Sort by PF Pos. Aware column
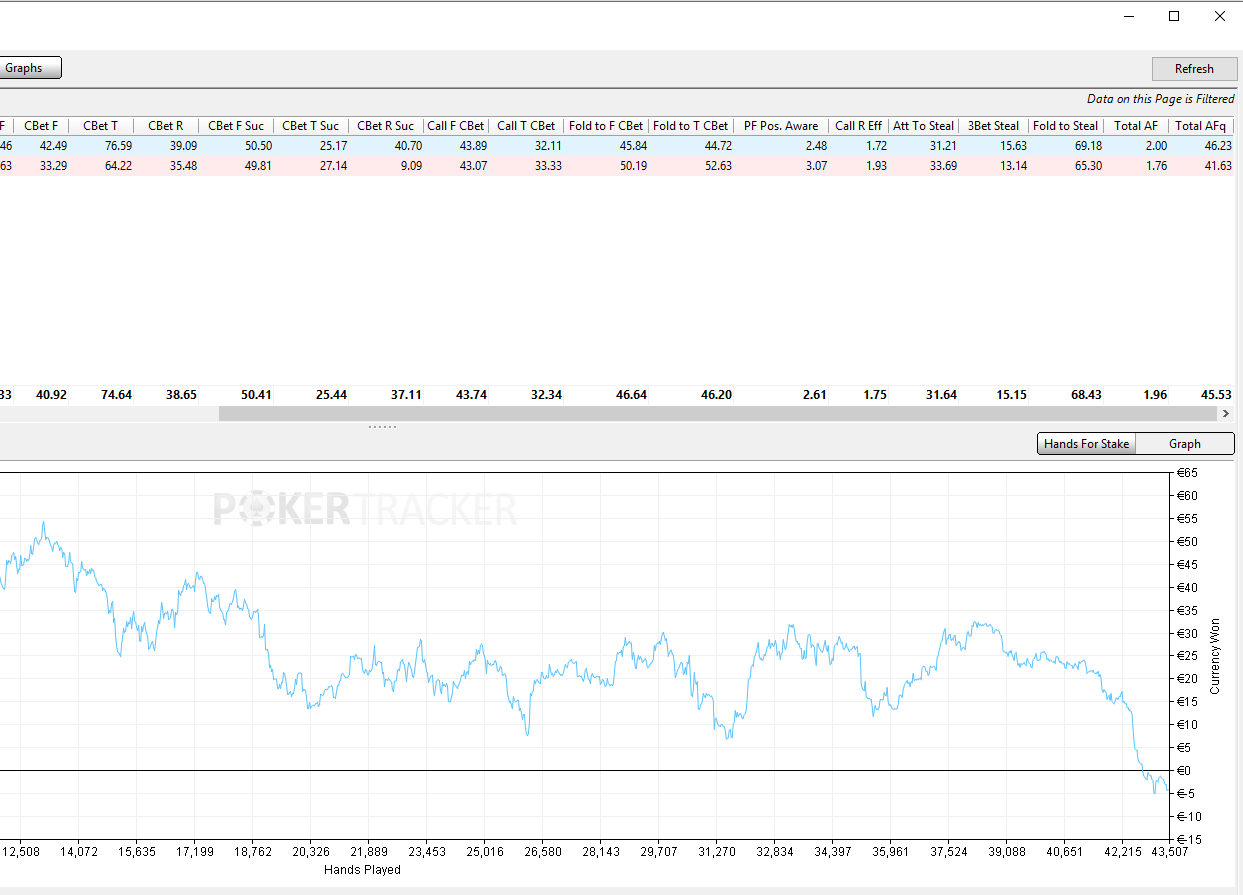 tap(781, 126)
